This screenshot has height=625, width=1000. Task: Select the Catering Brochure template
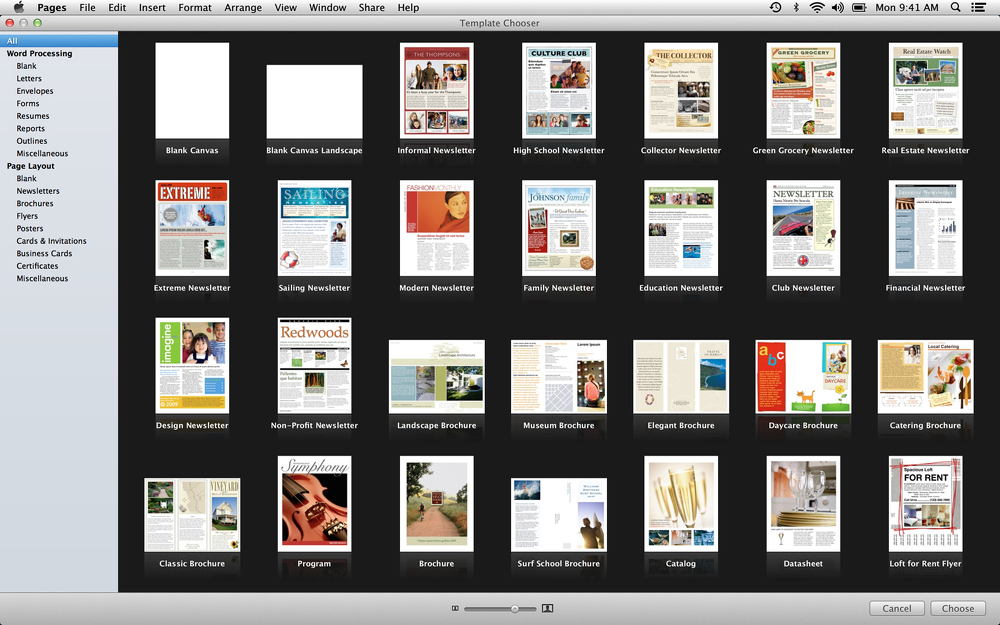pos(925,376)
